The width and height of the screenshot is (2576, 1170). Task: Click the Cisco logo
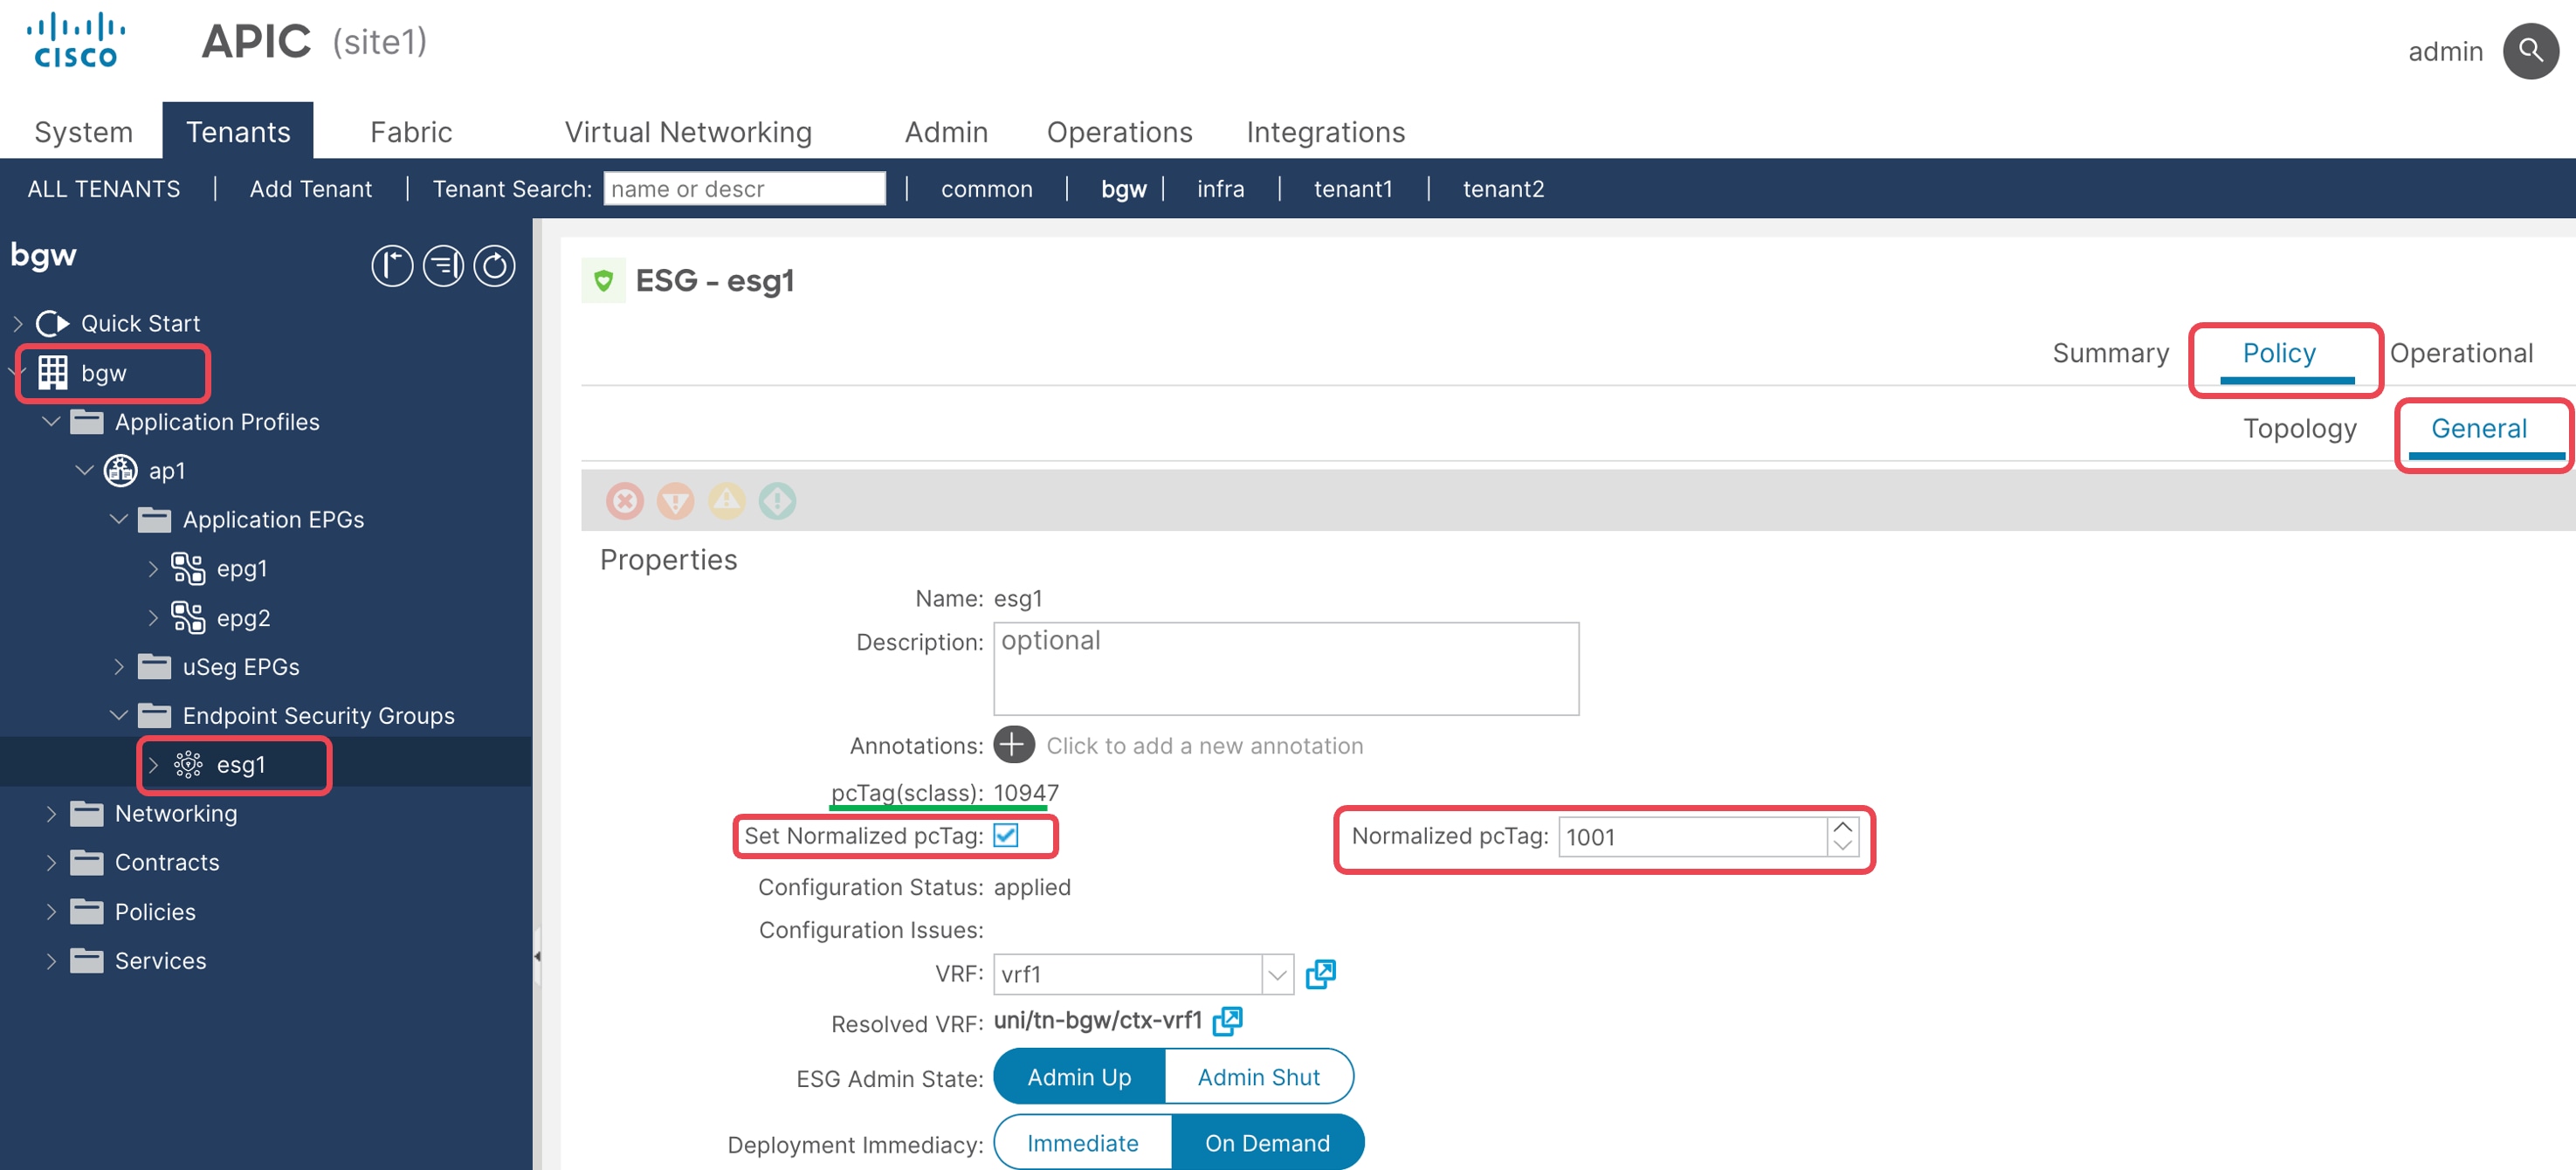(76, 41)
